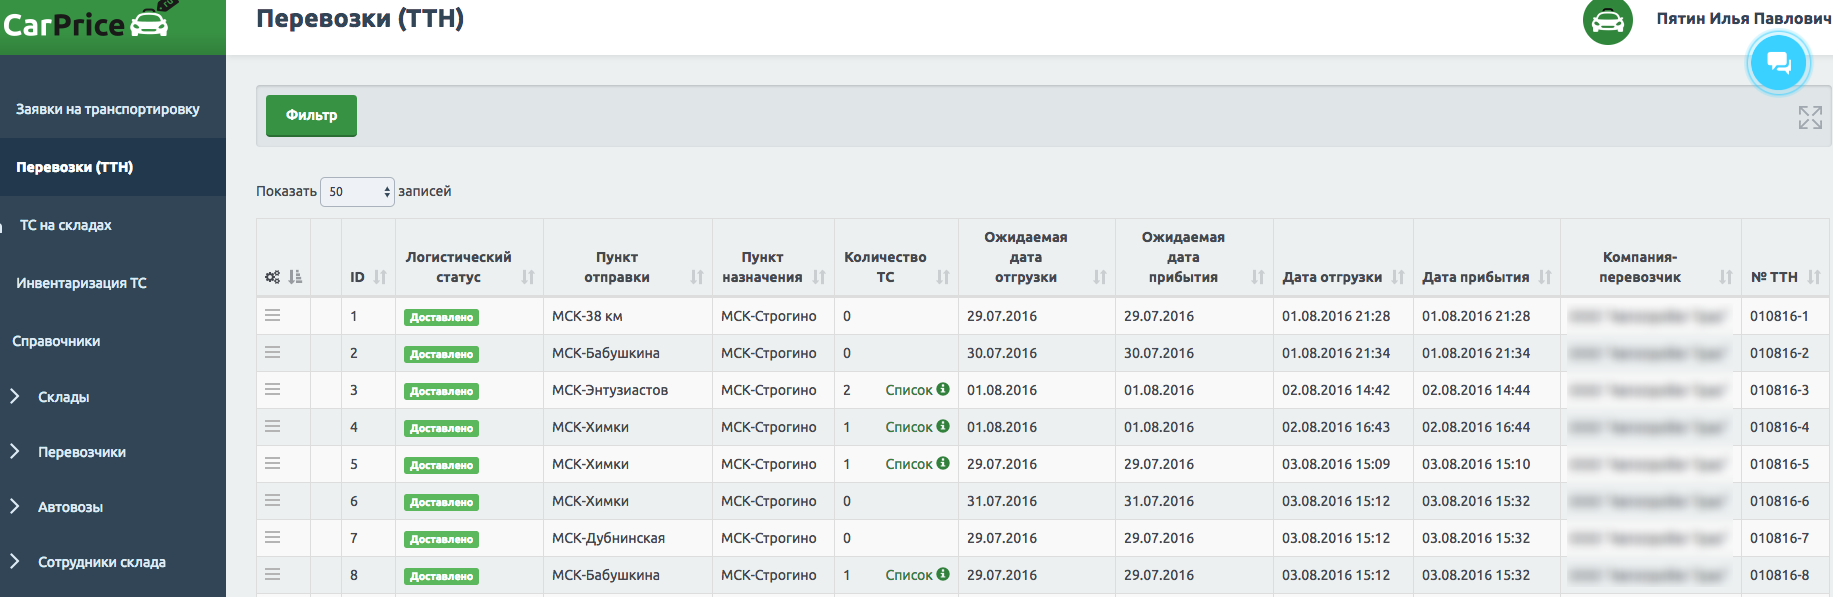Click the fullscreen expand arrows icon
Viewport: 1833px width, 597px height.
[x=1809, y=117]
